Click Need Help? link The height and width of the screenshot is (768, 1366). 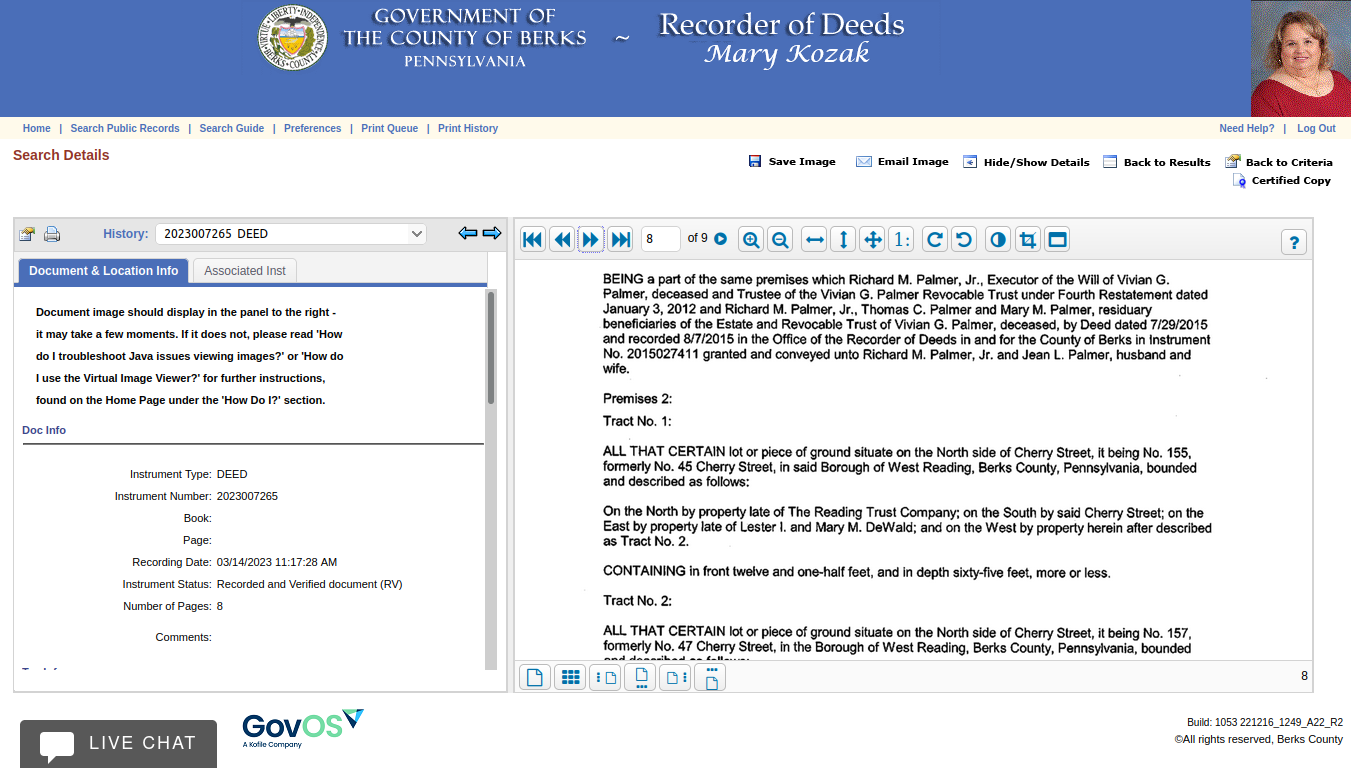(1247, 128)
